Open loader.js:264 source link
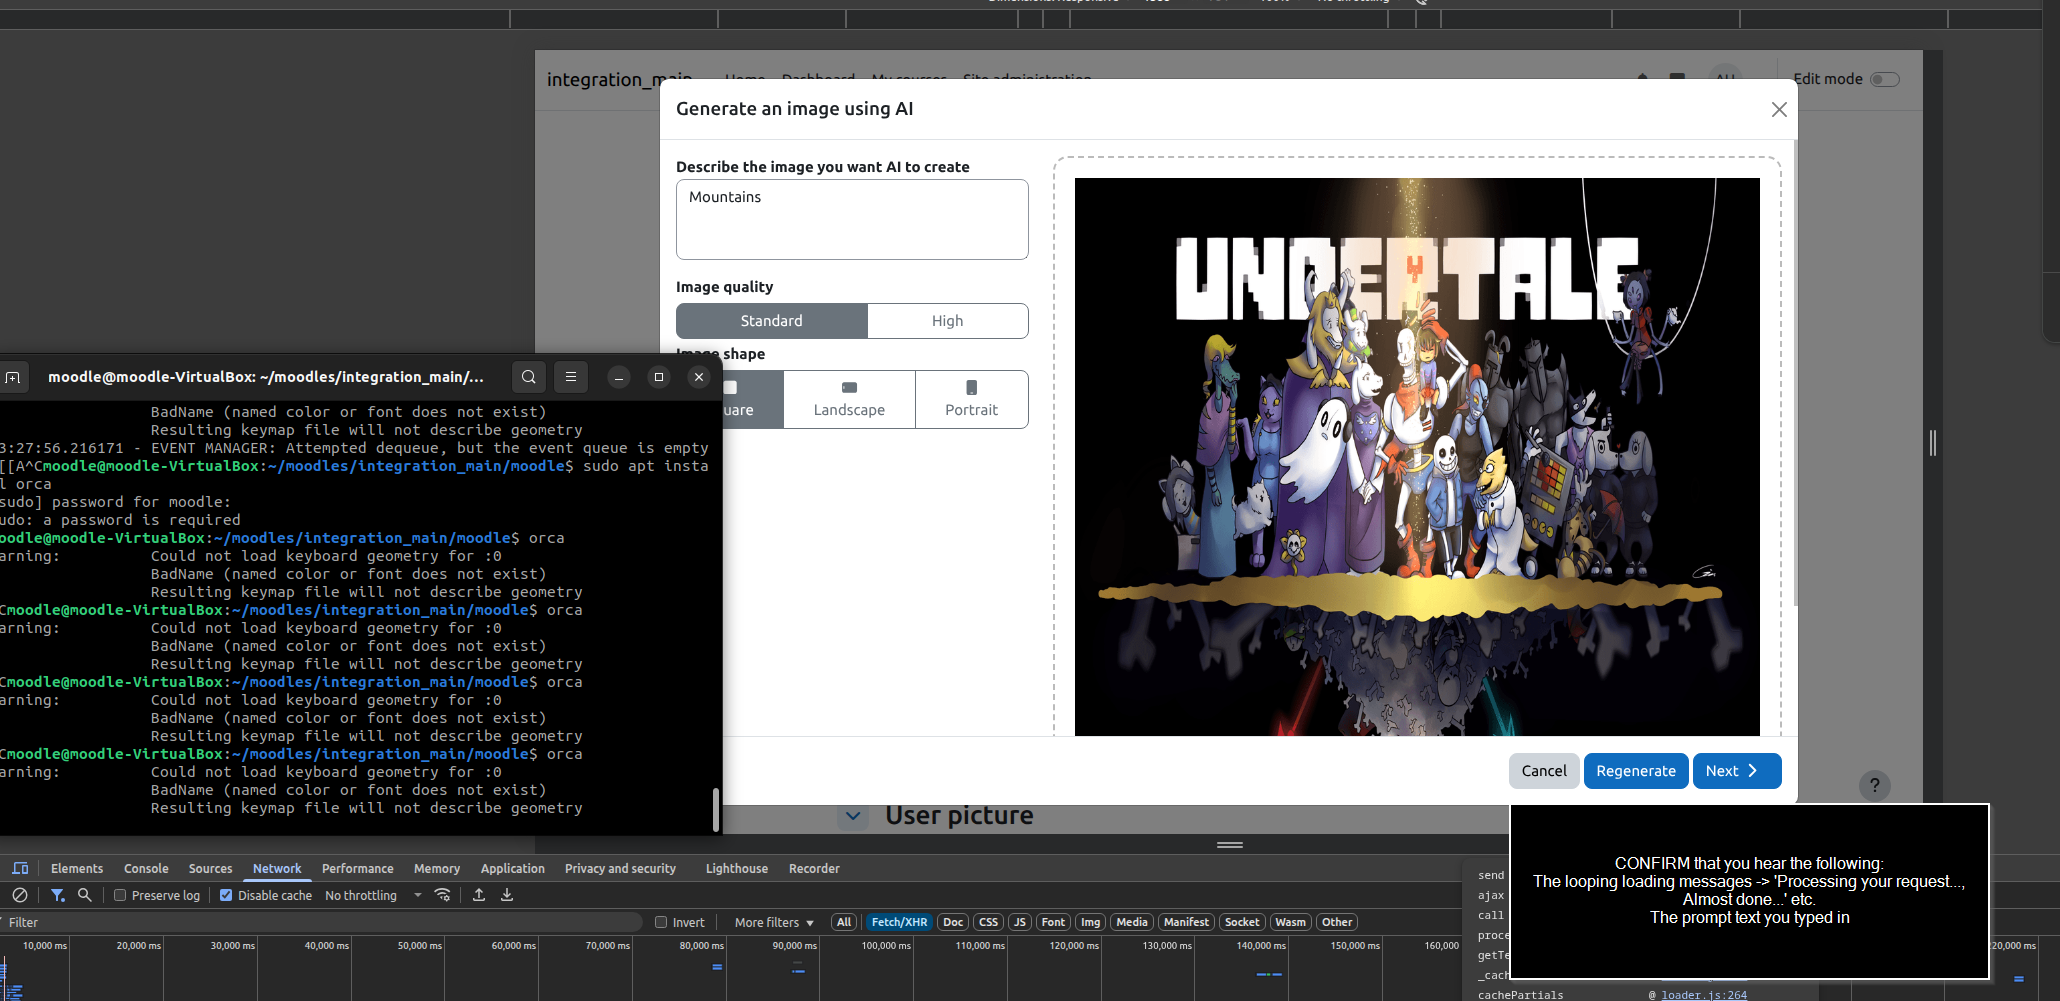Viewport: 2060px width, 1001px height. pyautogui.click(x=1704, y=994)
